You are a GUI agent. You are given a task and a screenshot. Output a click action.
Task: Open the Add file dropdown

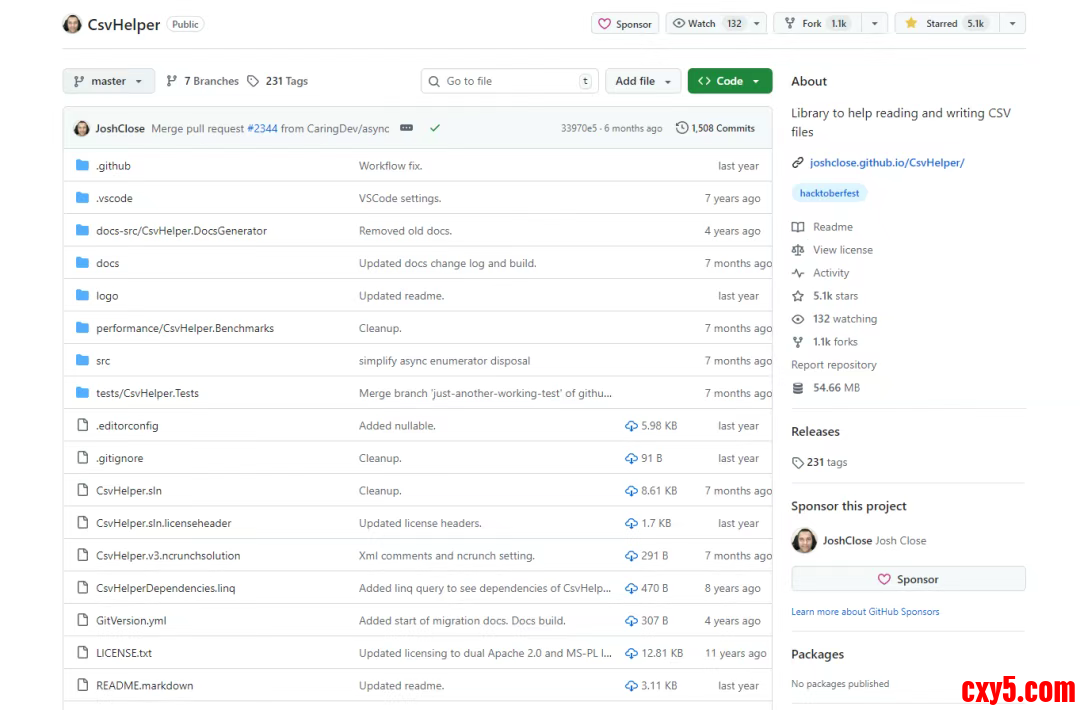pos(643,81)
